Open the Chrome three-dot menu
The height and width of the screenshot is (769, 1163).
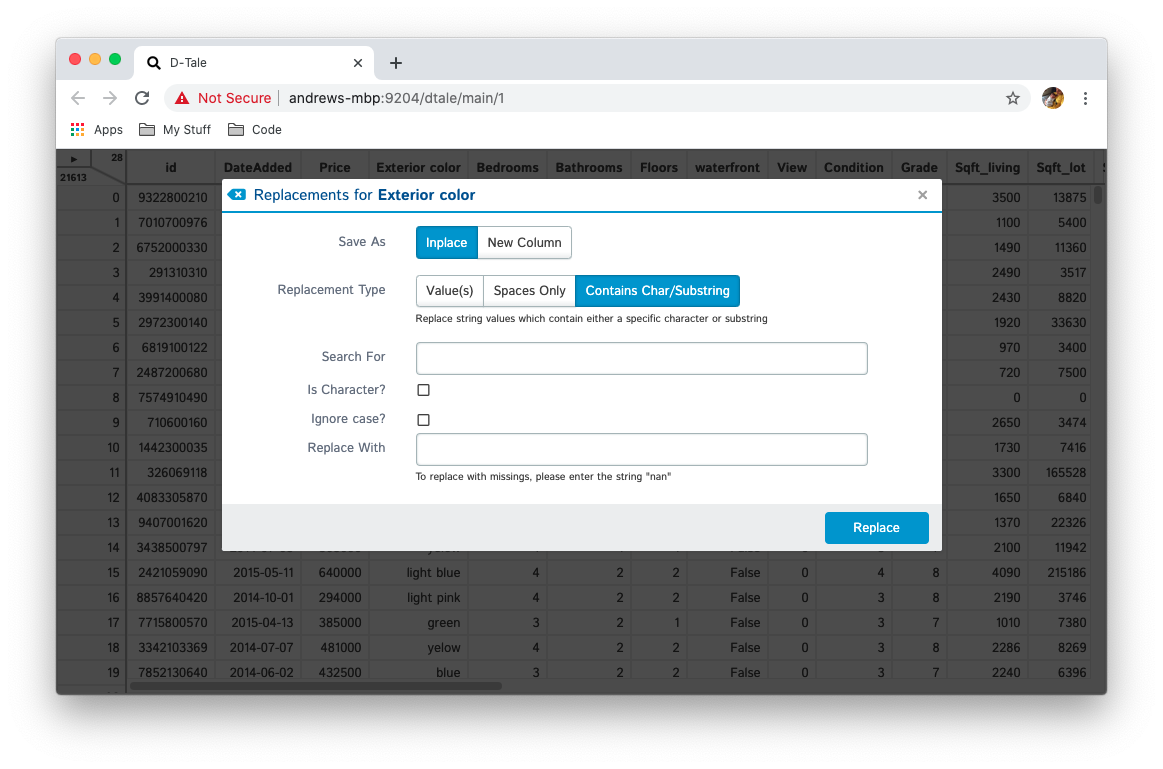[x=1085, y=98]
